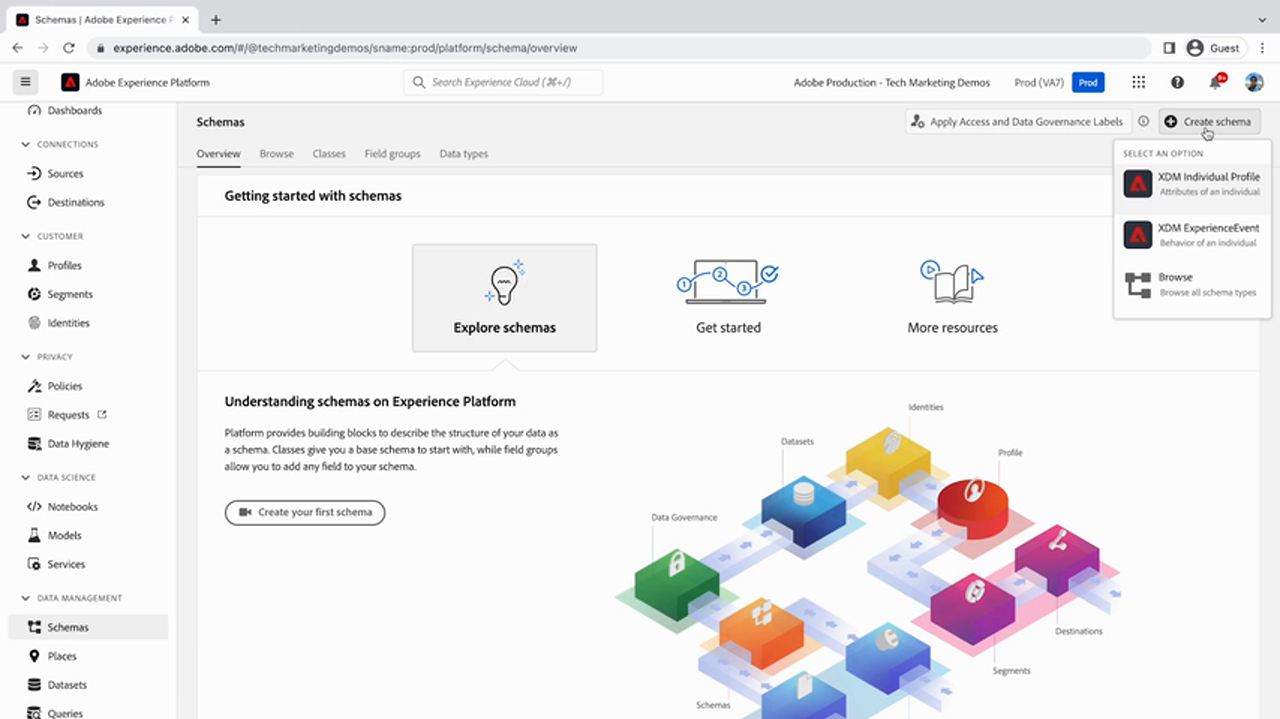Select the More resources card
The width and height of the screenshot is (1280, 719).
point(952,298)
